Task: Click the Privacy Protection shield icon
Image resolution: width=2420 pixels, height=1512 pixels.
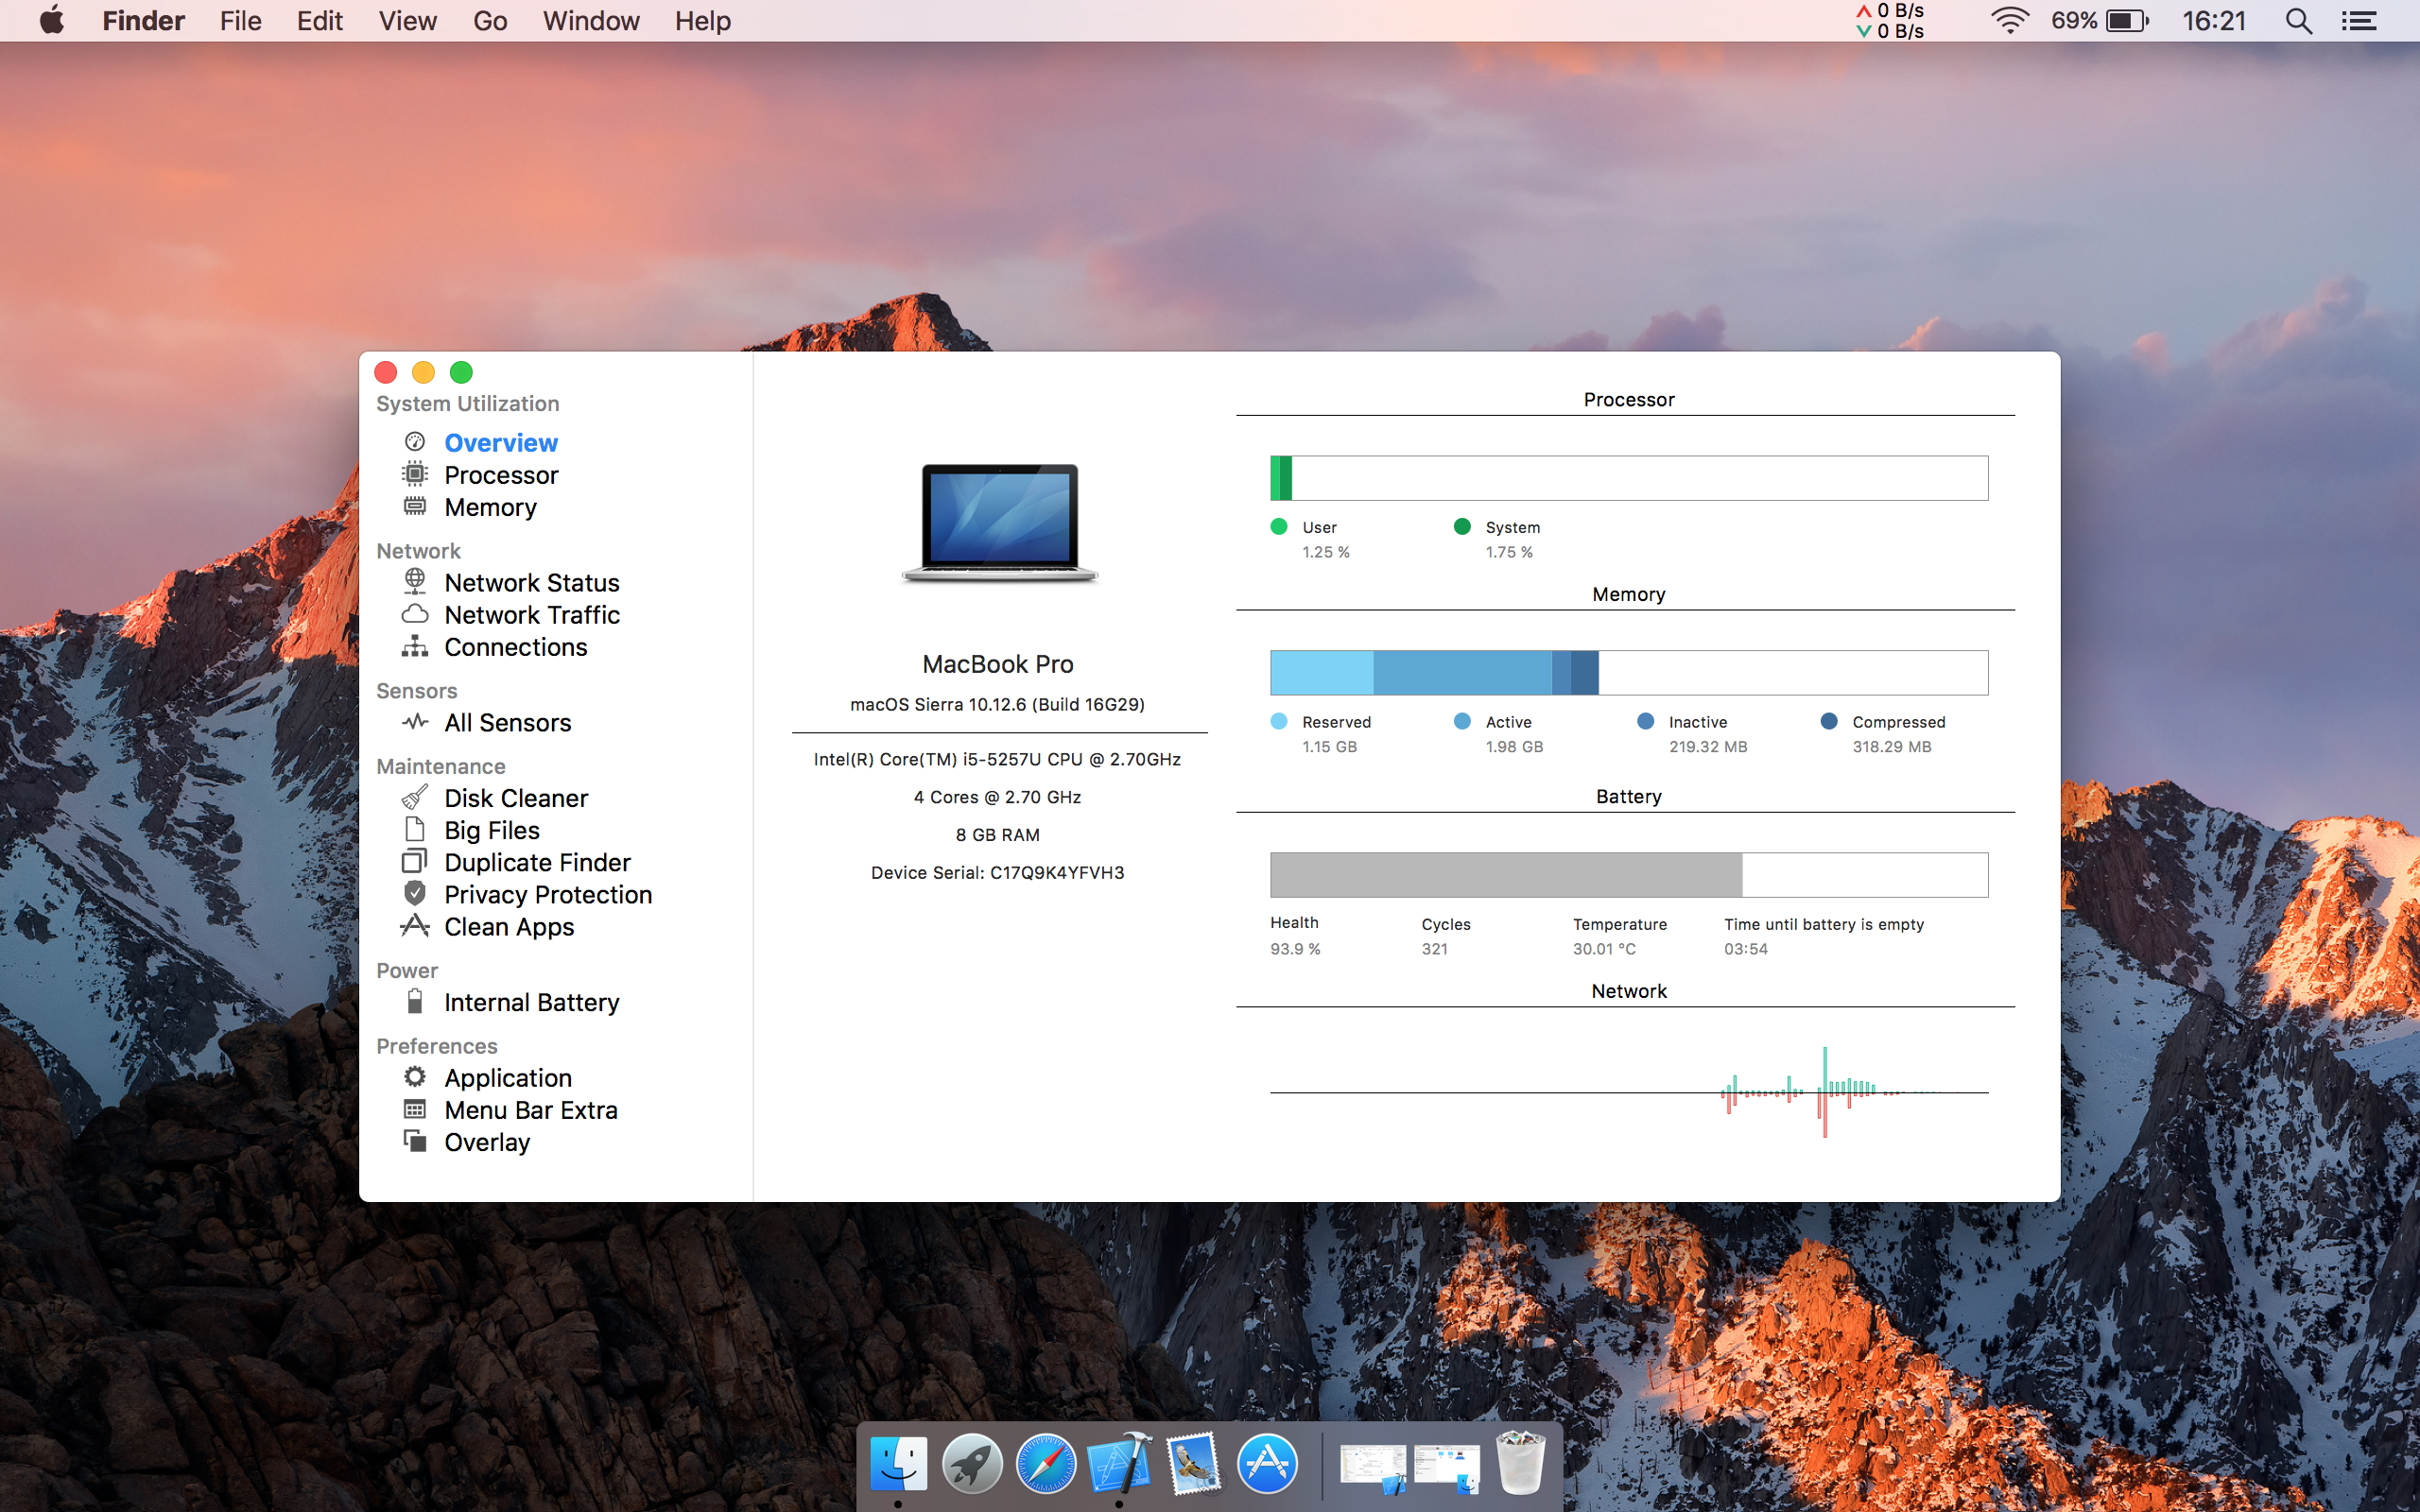Action: [x=415, y=893]
